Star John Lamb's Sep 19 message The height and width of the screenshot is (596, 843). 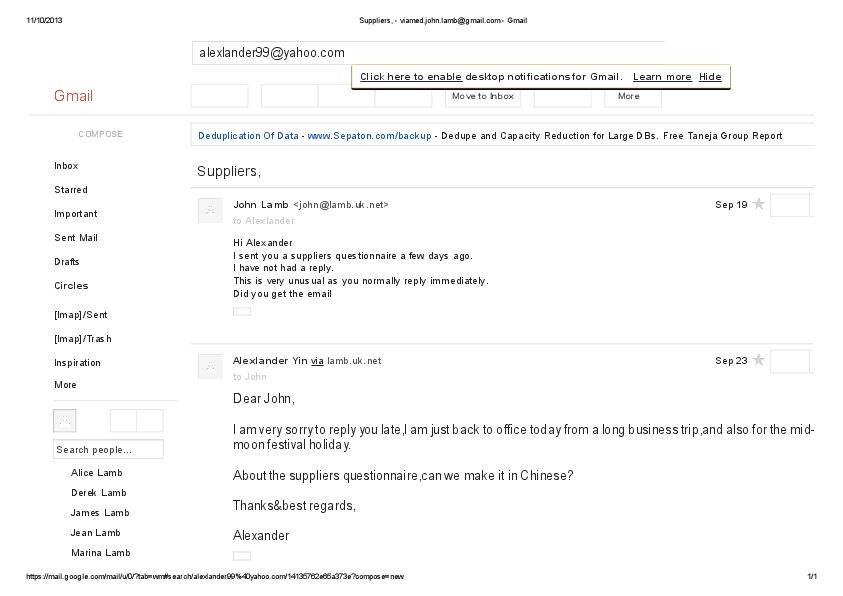coord(758,204)
